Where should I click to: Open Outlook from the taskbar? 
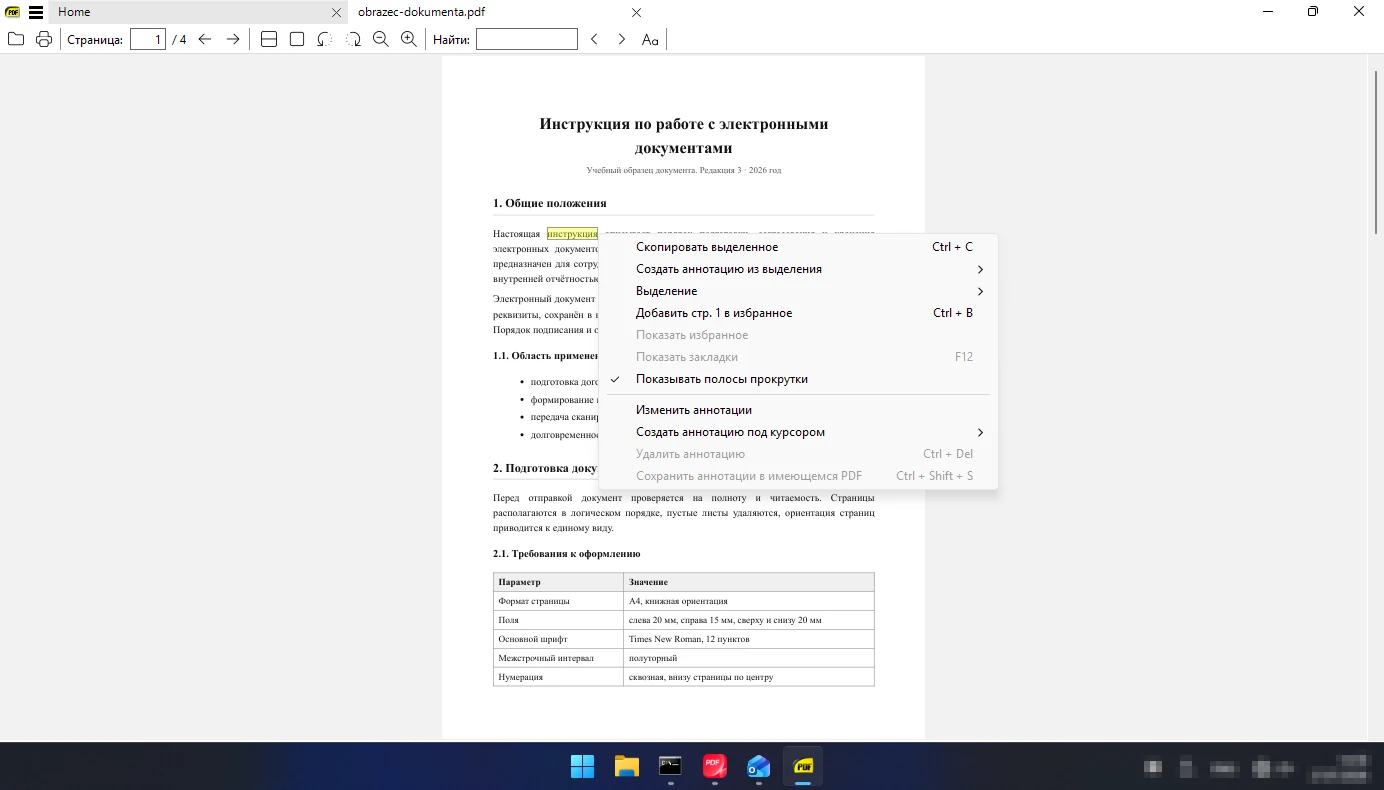[759, 767]
